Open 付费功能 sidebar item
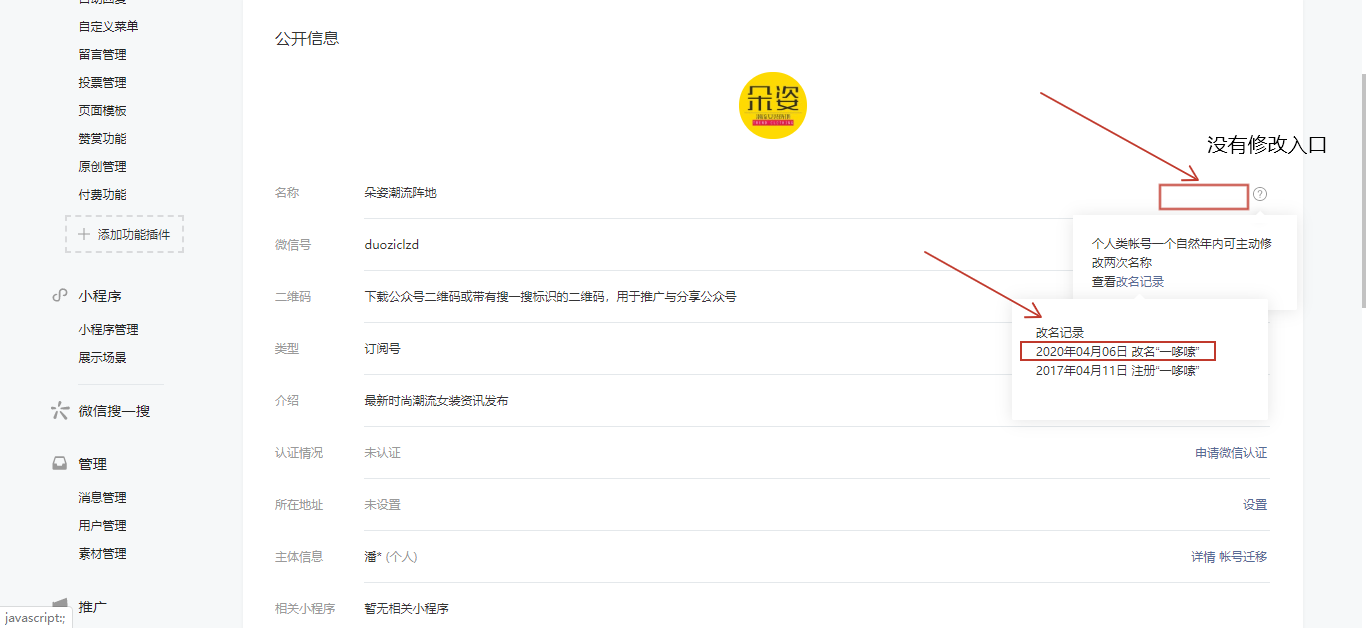1366x628 pixels. click(x=102, y=194)
